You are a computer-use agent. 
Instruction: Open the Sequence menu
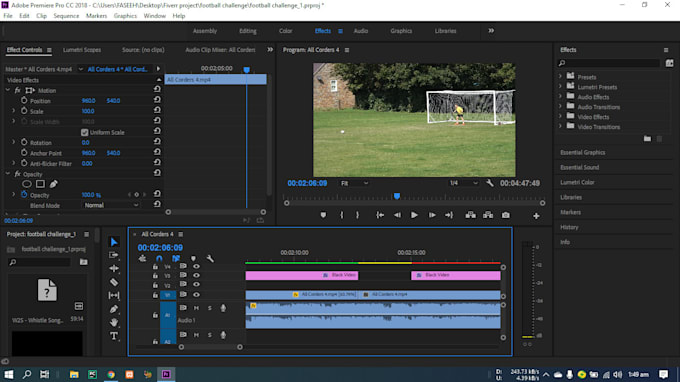66,16
